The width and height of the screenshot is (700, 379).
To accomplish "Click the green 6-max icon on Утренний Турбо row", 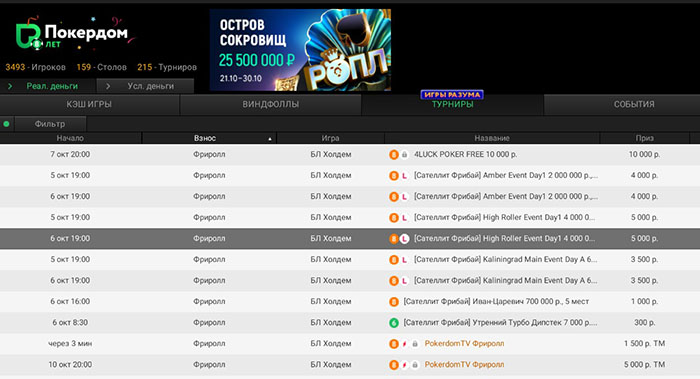I will click(x=394, y=323).
